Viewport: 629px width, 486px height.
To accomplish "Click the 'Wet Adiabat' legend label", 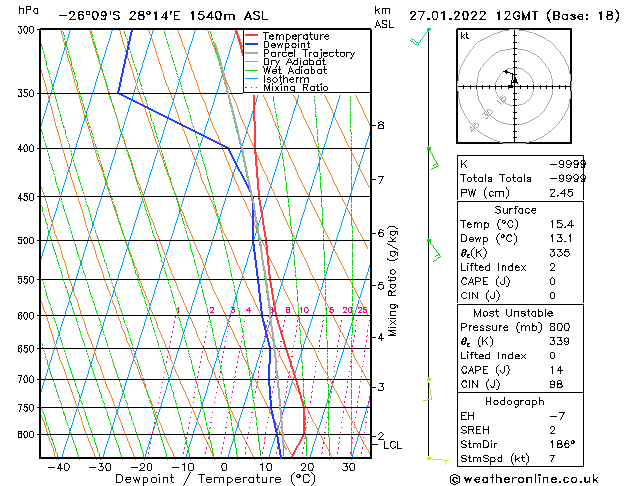I will pyautogui.click(x=295, y=70).
